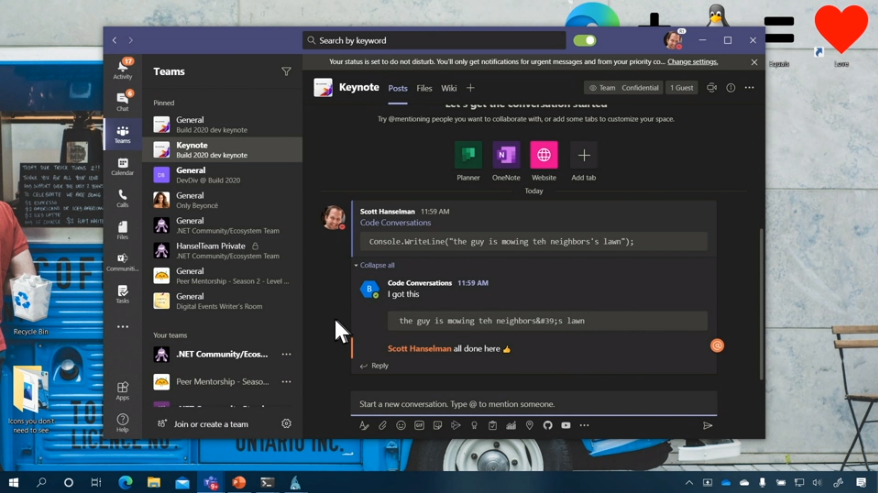This screenshot has height=493, width=878.
Task: Open the Recycle Bin desktop icon
Action: pos(30,305)
